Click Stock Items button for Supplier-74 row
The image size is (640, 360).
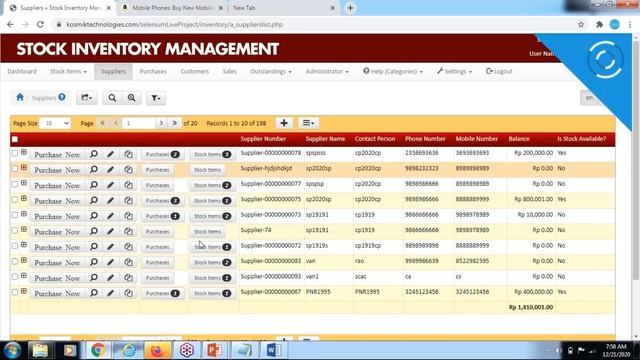tap(207, 232)
